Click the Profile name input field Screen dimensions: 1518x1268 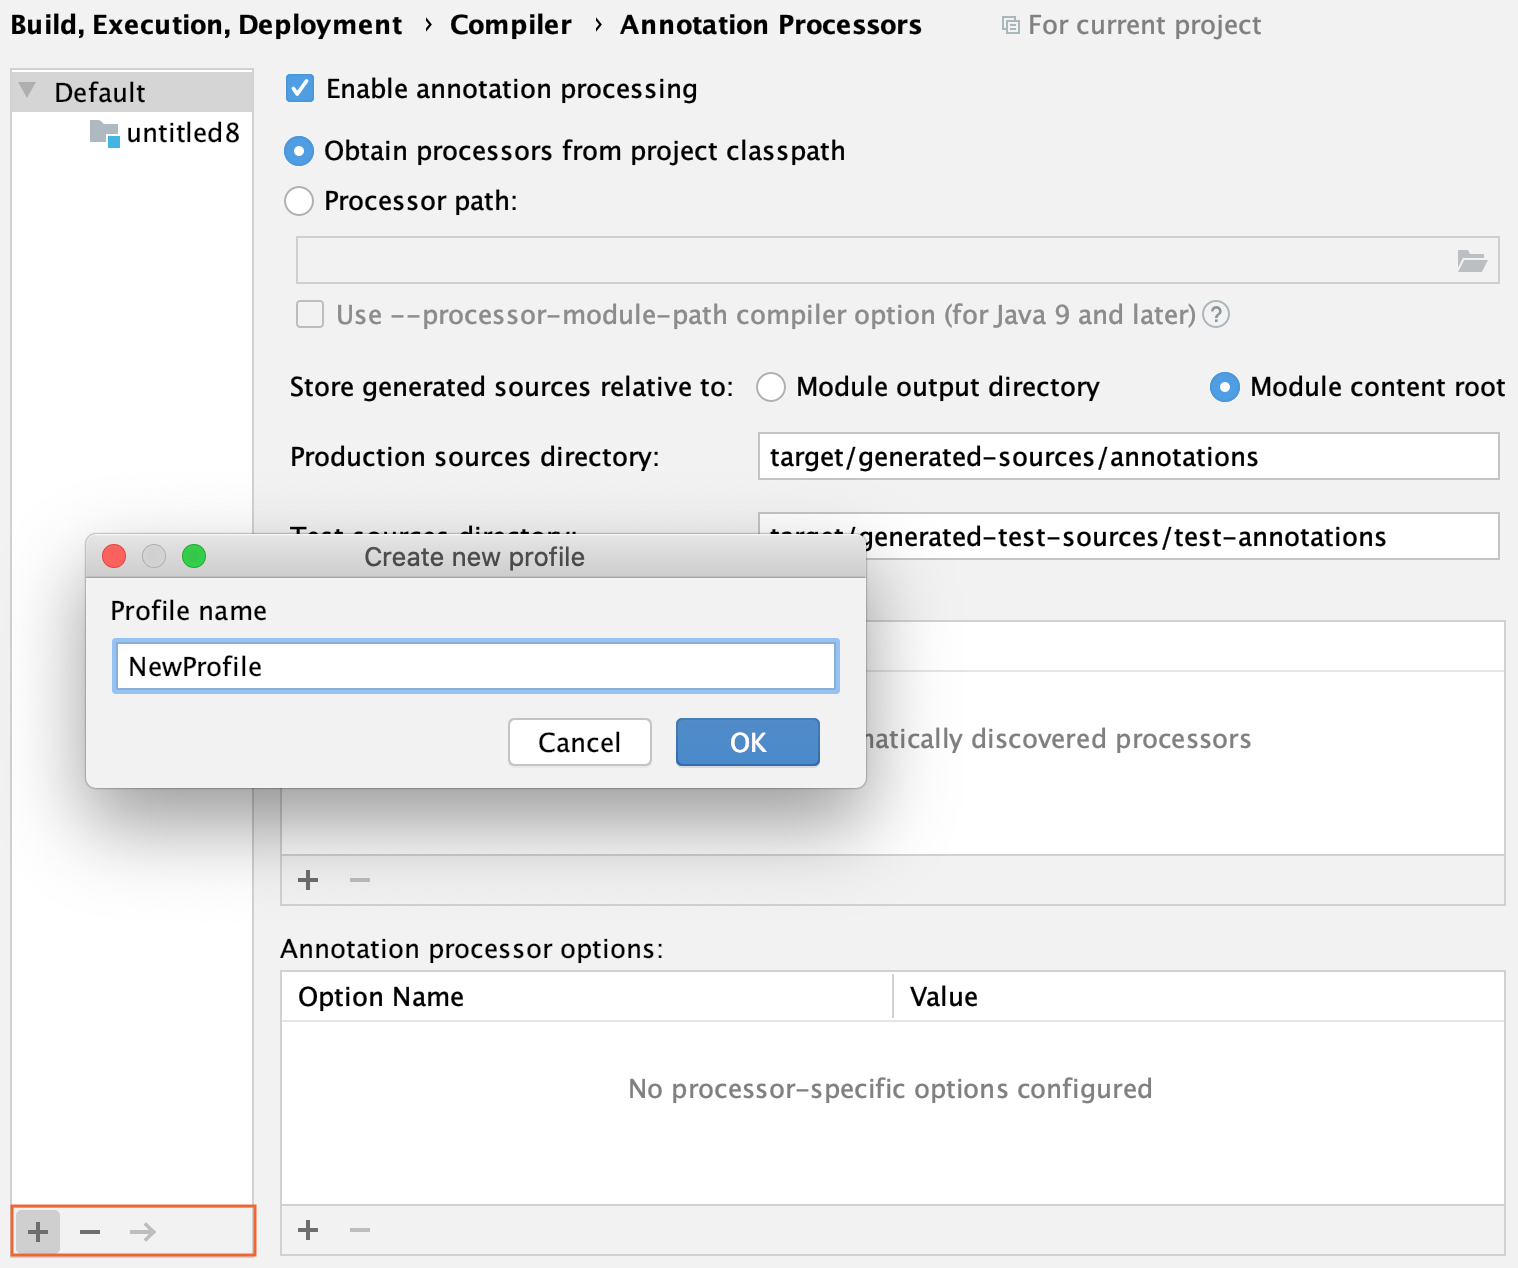tap(474, 666)
